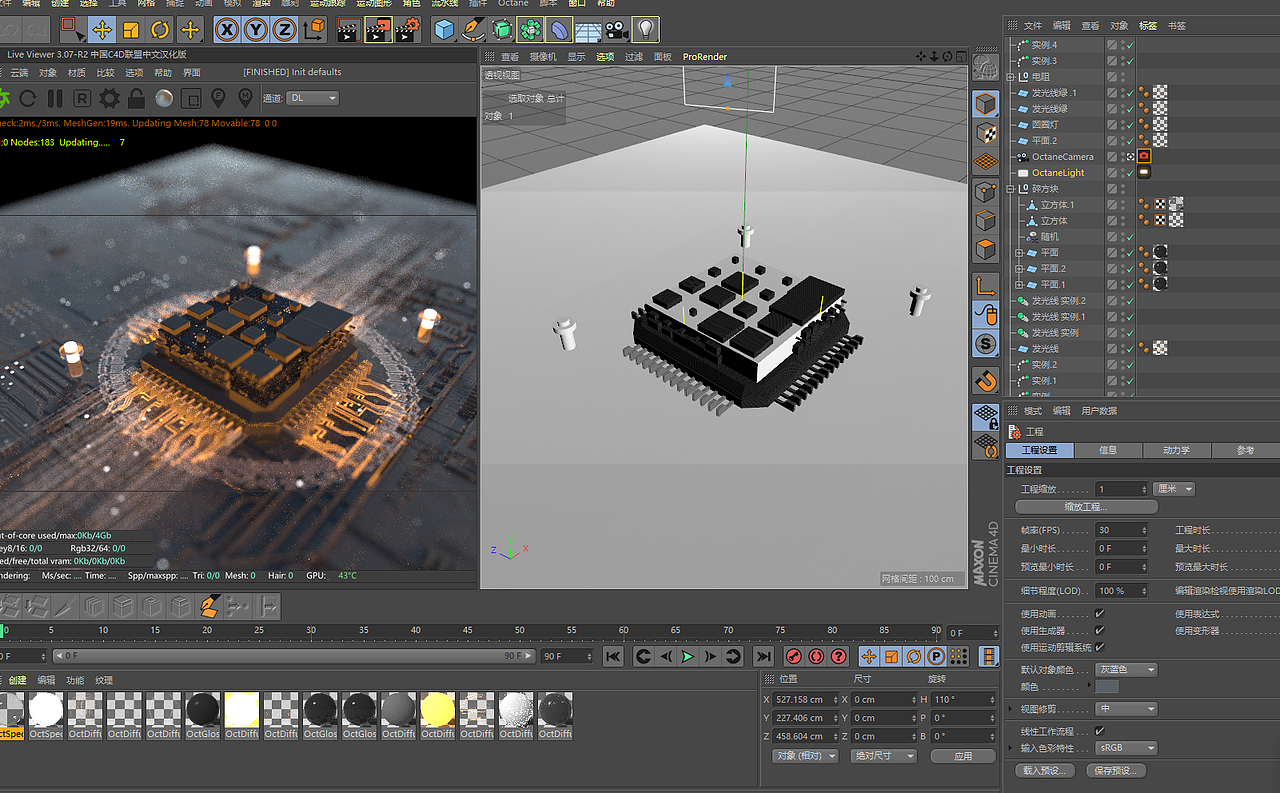Select OctaneCamera in the object manager
This screenshot has height=793, width=1280.
coord(1062,157)
